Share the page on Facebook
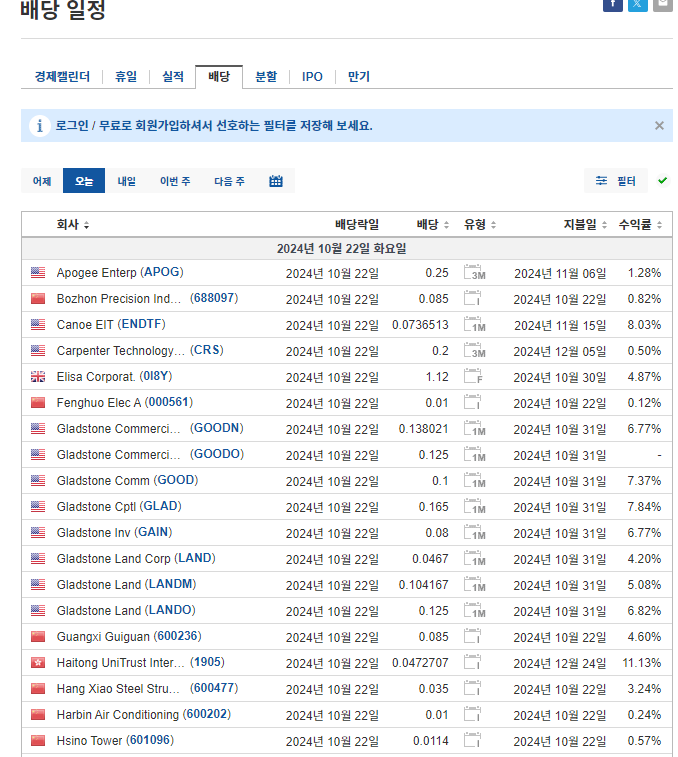The height and width of the screenshot is (757, 678). point(612,4)
